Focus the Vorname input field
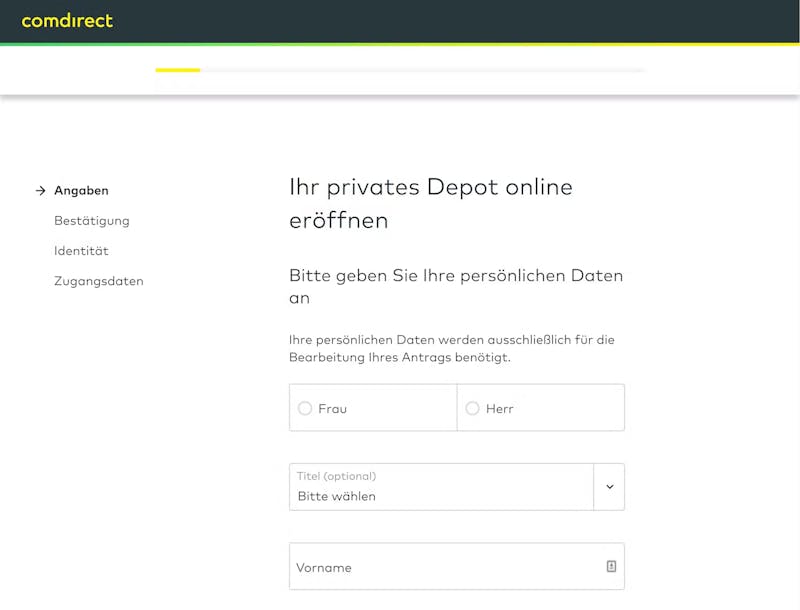The width and height of the screenshot is (800, 610). pyautogui.click(x=457, y=566)
